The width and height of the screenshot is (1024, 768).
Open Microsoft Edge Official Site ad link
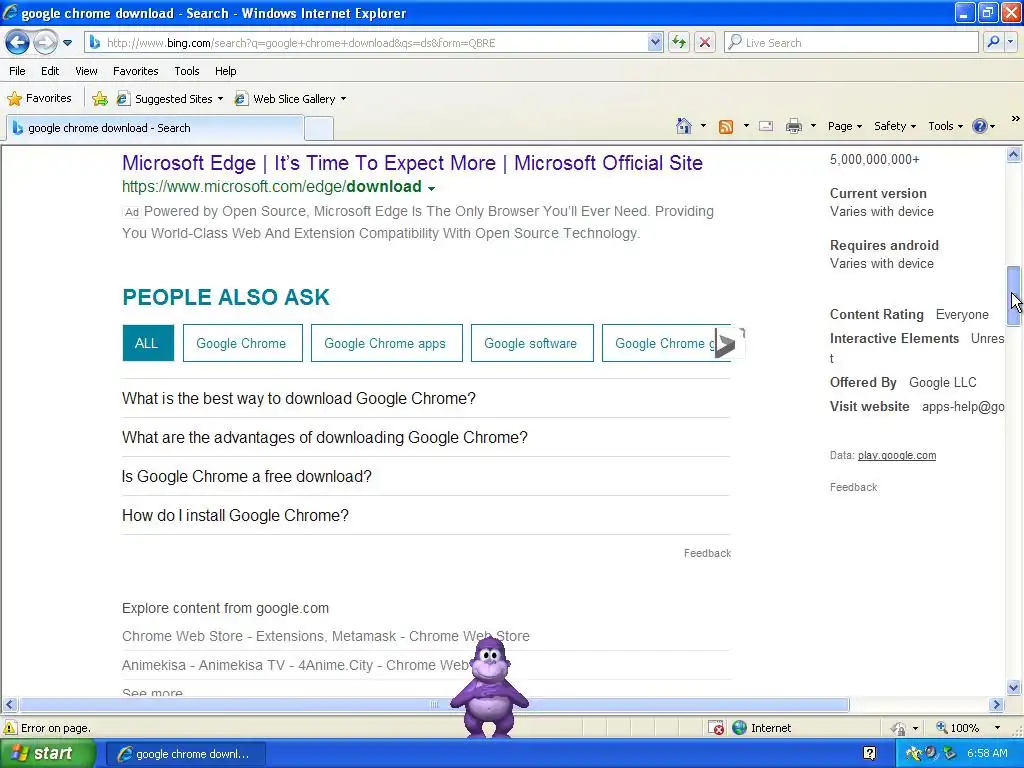point(412,163)
